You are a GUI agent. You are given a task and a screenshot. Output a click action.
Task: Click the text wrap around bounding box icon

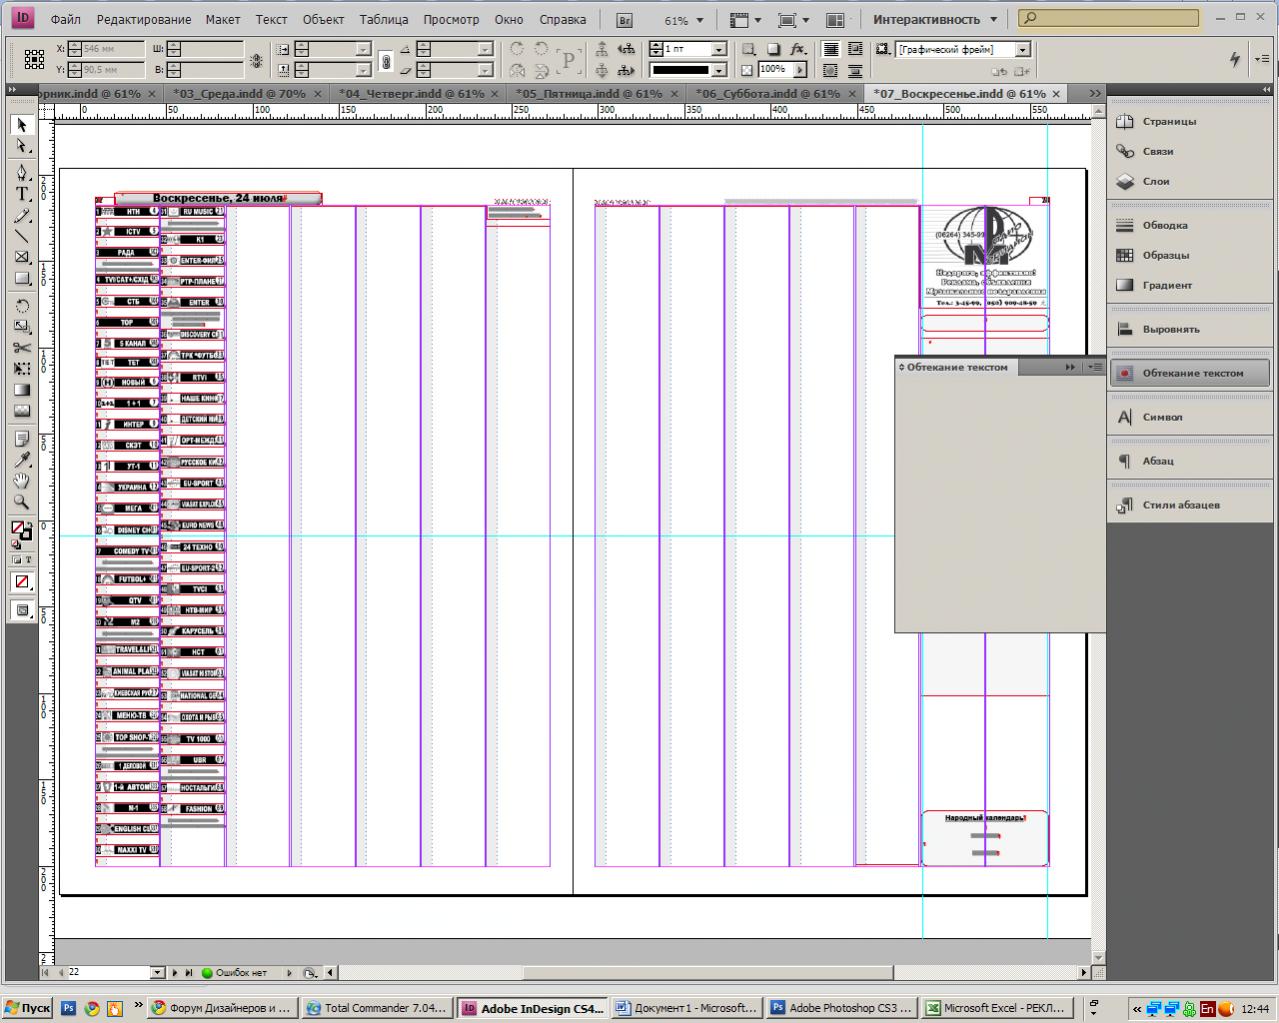(855, 49)
